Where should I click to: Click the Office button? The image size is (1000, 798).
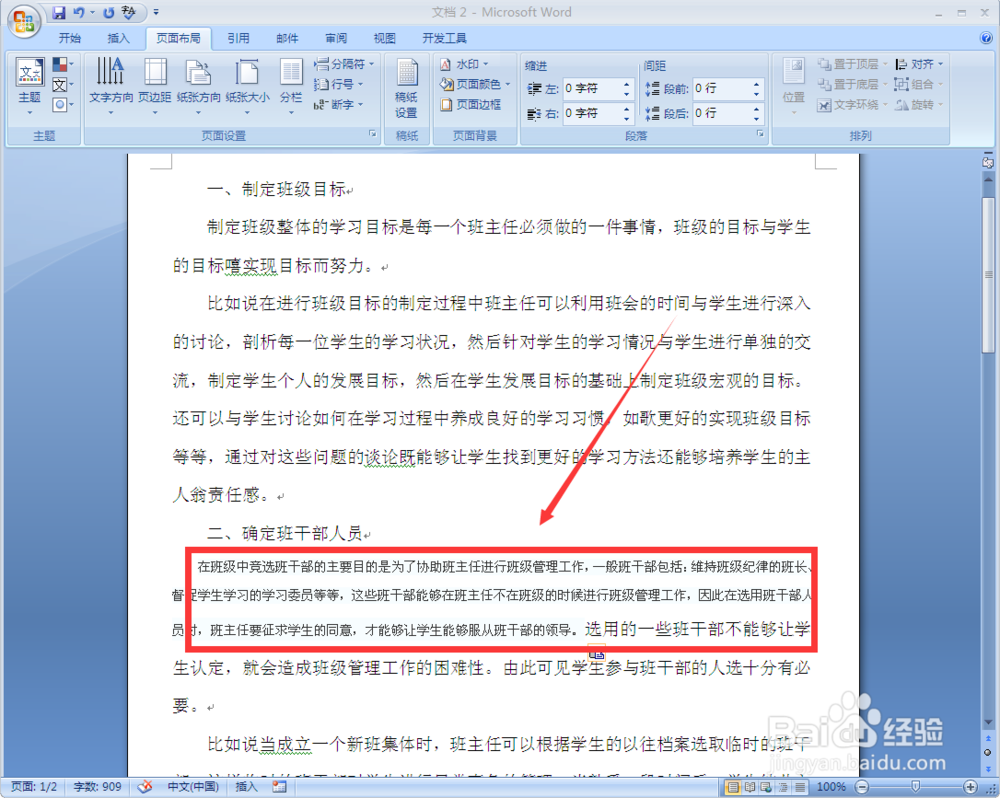click(24, 21)
